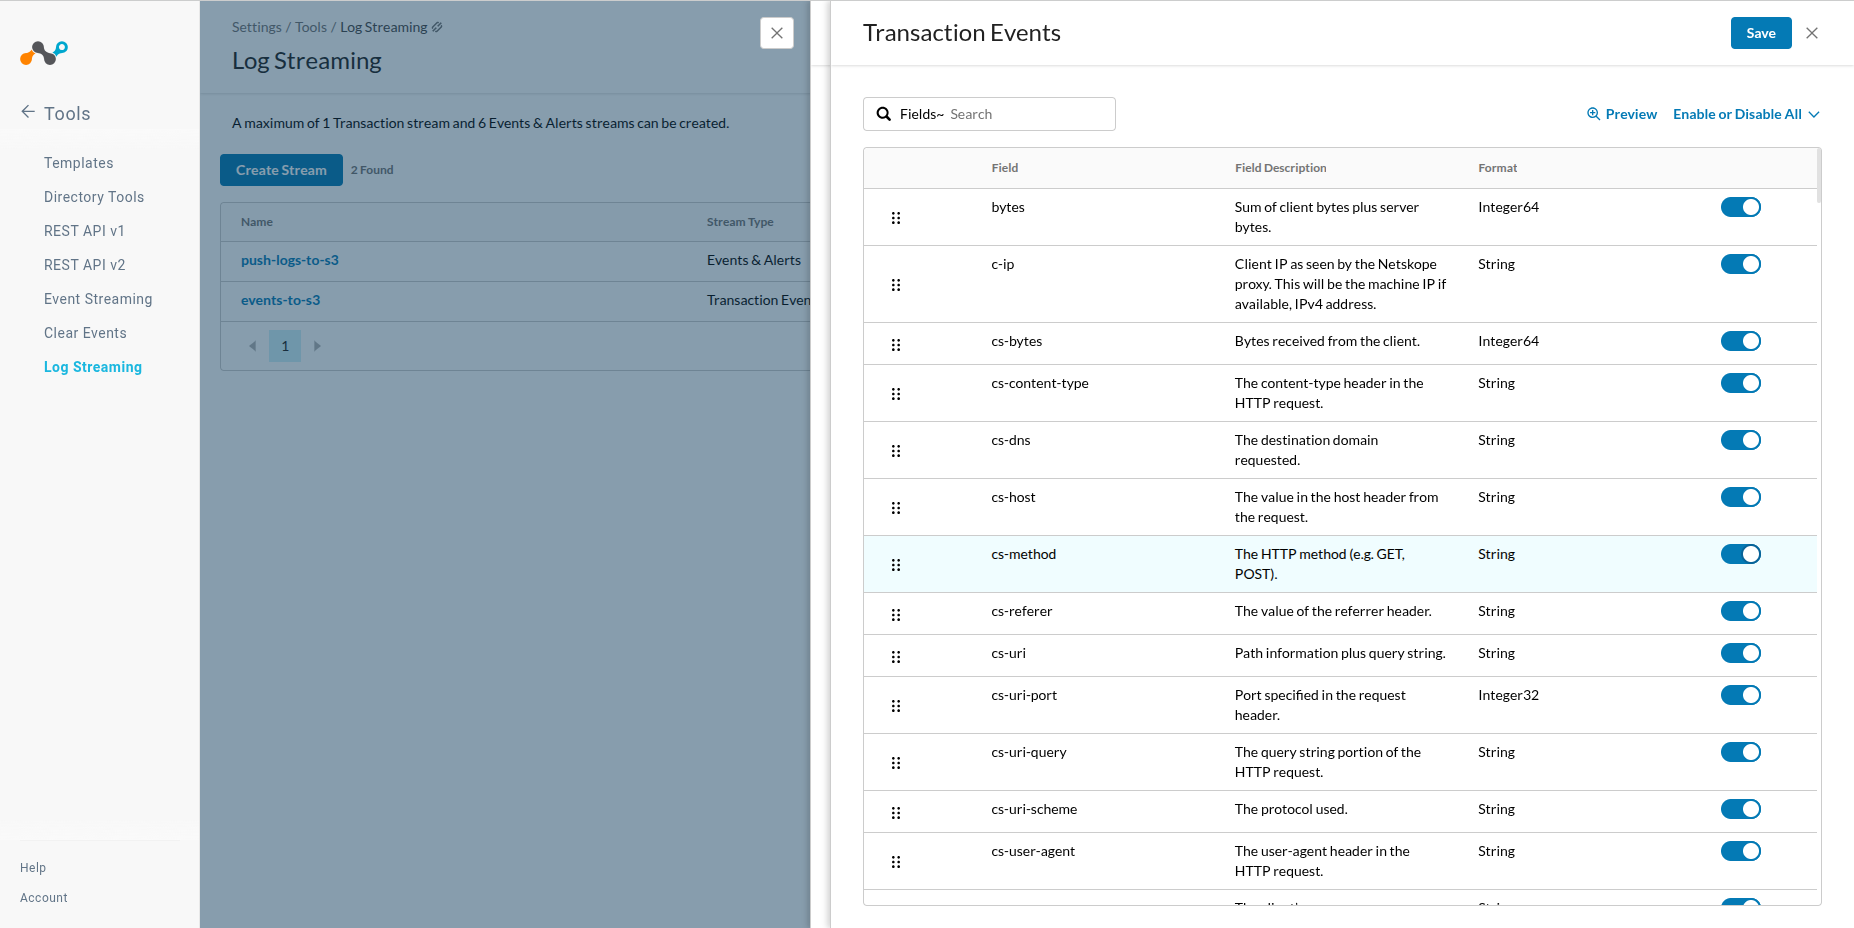The width and height of the screenshot is (1854, 928).
Task: Turn off the cs-user-agent field switch
Action: [x=1740, y=851]
